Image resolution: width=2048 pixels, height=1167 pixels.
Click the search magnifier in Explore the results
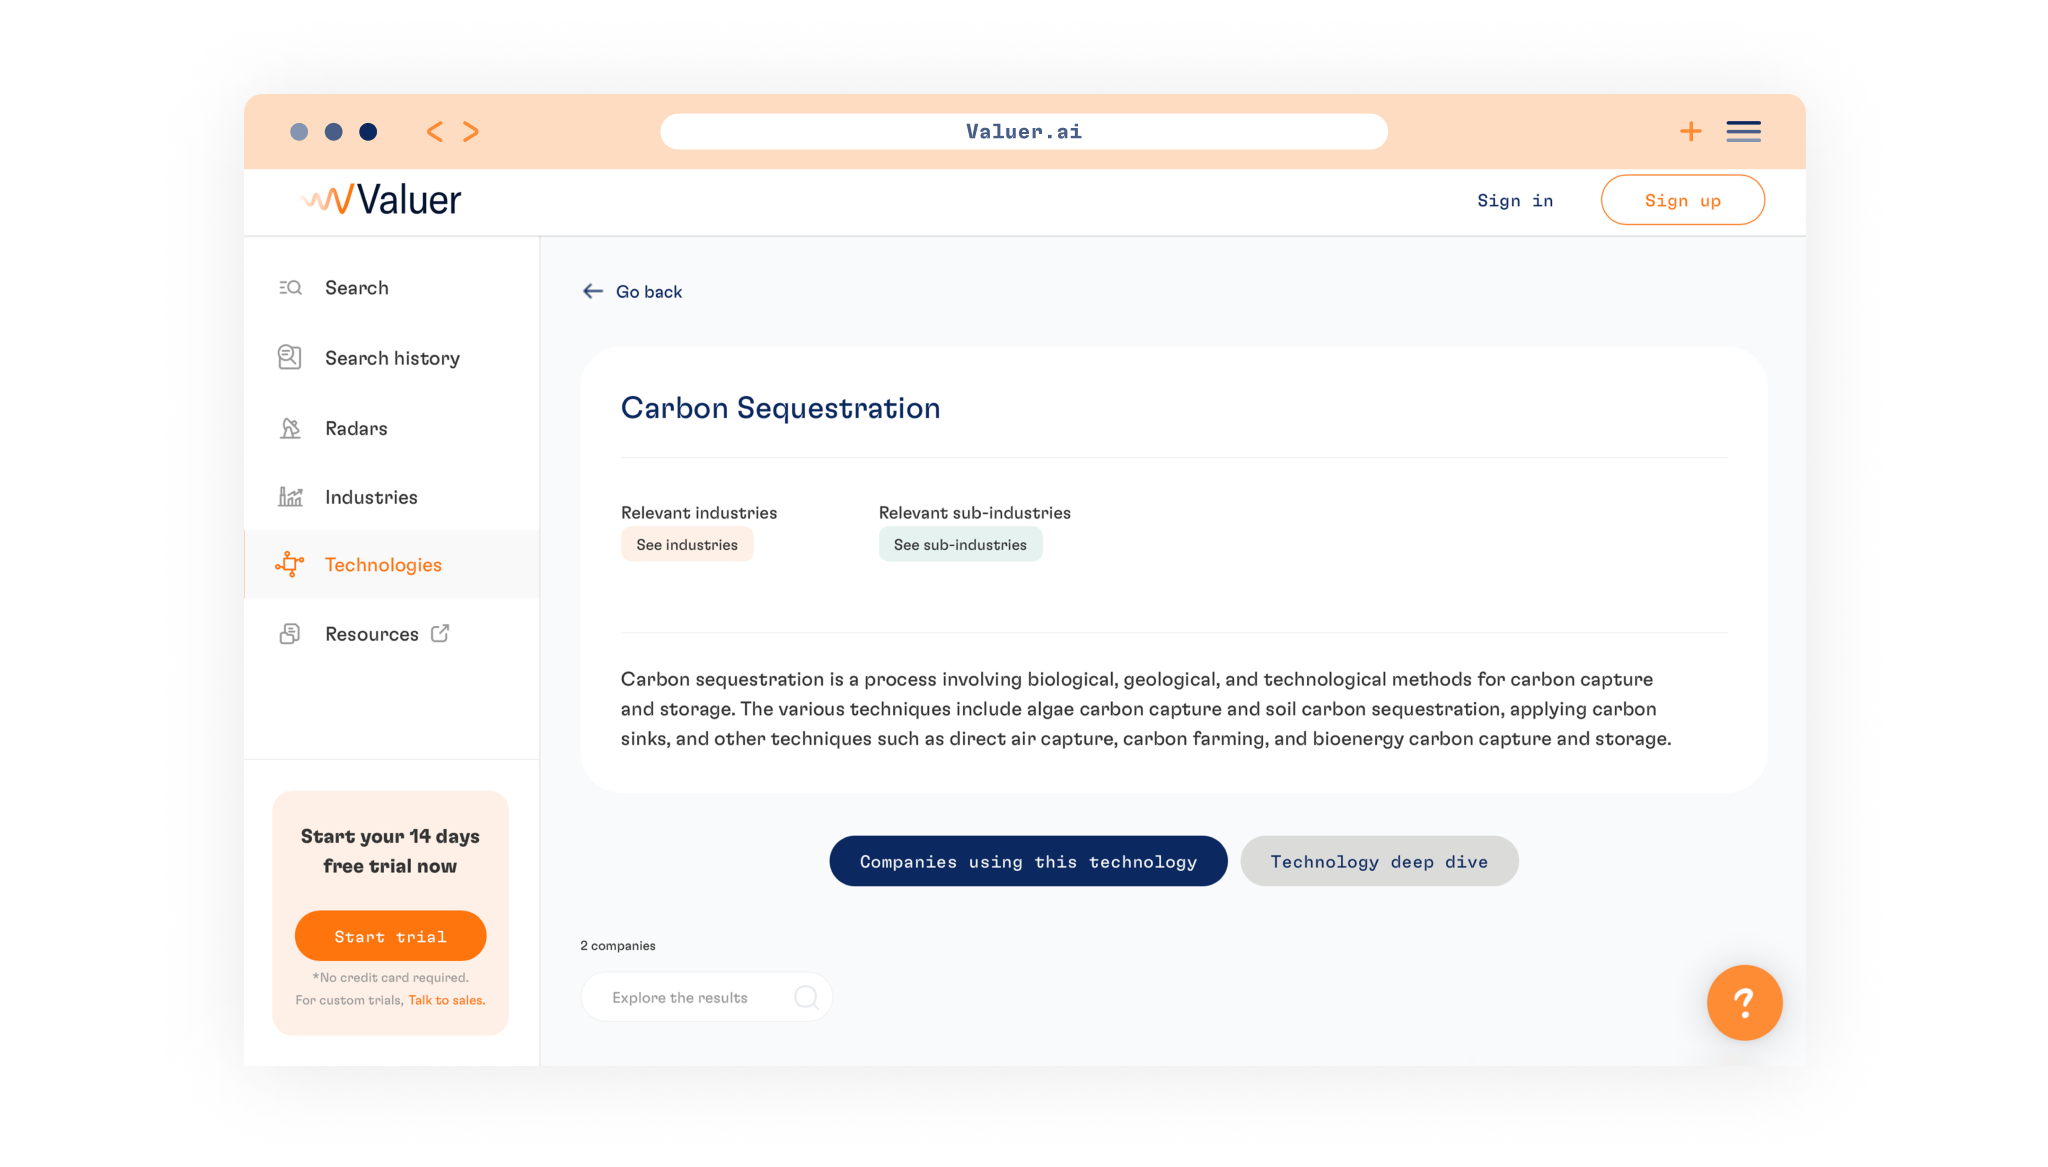[x=806, y=996]
